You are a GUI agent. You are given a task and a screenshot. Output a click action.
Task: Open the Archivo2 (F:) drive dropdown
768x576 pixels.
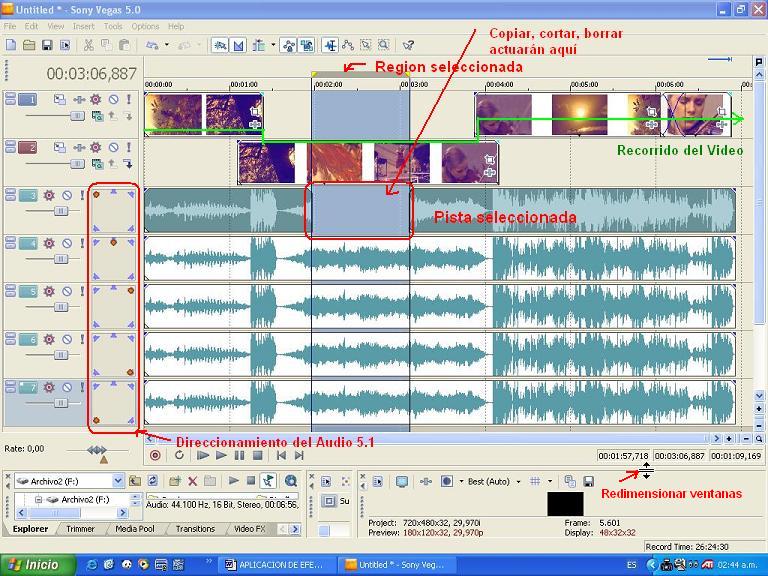[118, 481]
